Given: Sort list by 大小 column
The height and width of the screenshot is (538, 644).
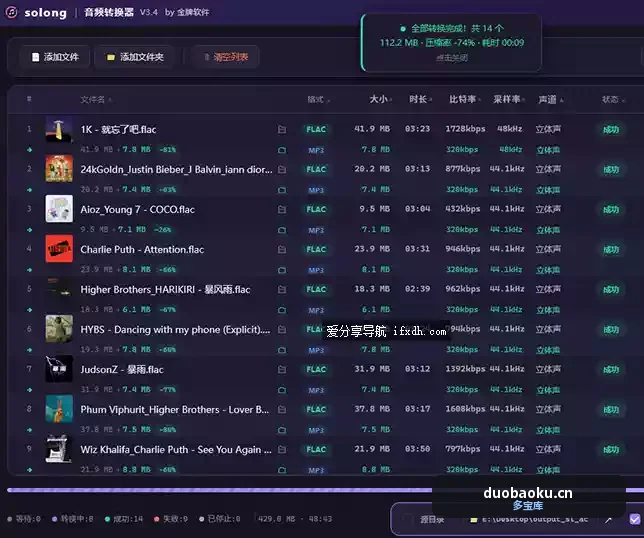Looking at the screenshot, I should click(x=380, y=99).
